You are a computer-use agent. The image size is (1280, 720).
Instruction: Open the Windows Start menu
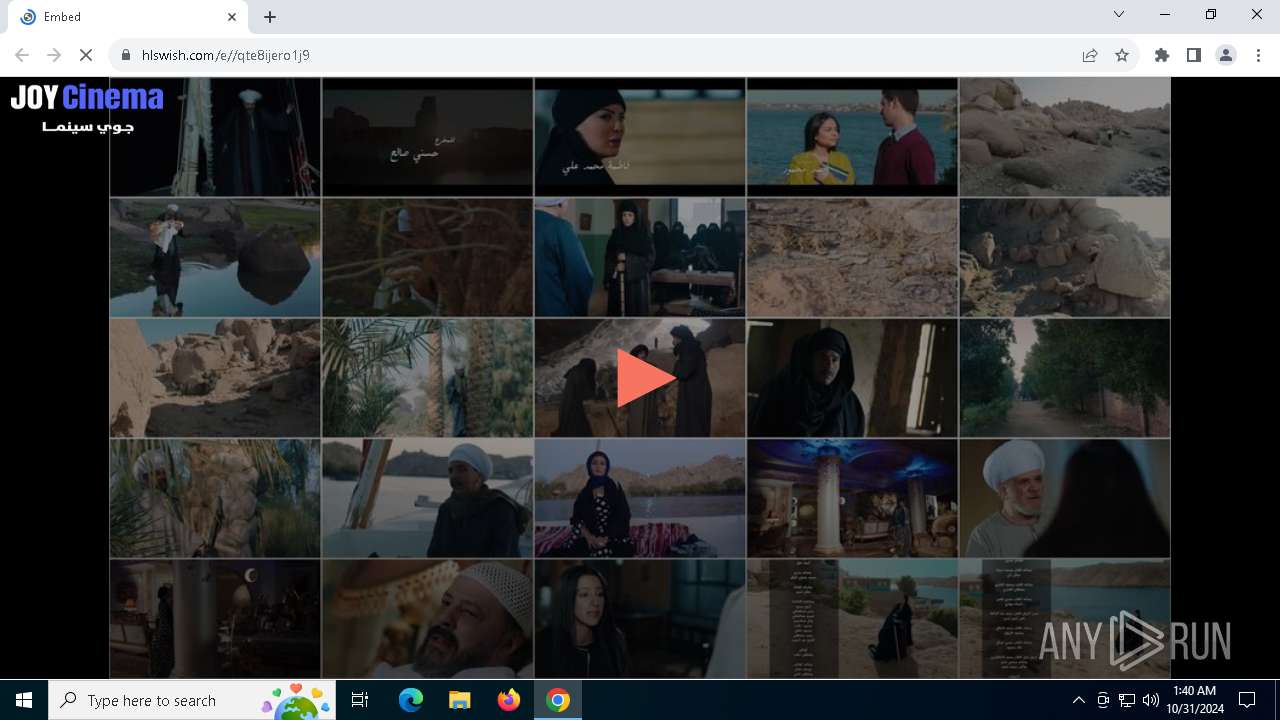coord(24,700)
